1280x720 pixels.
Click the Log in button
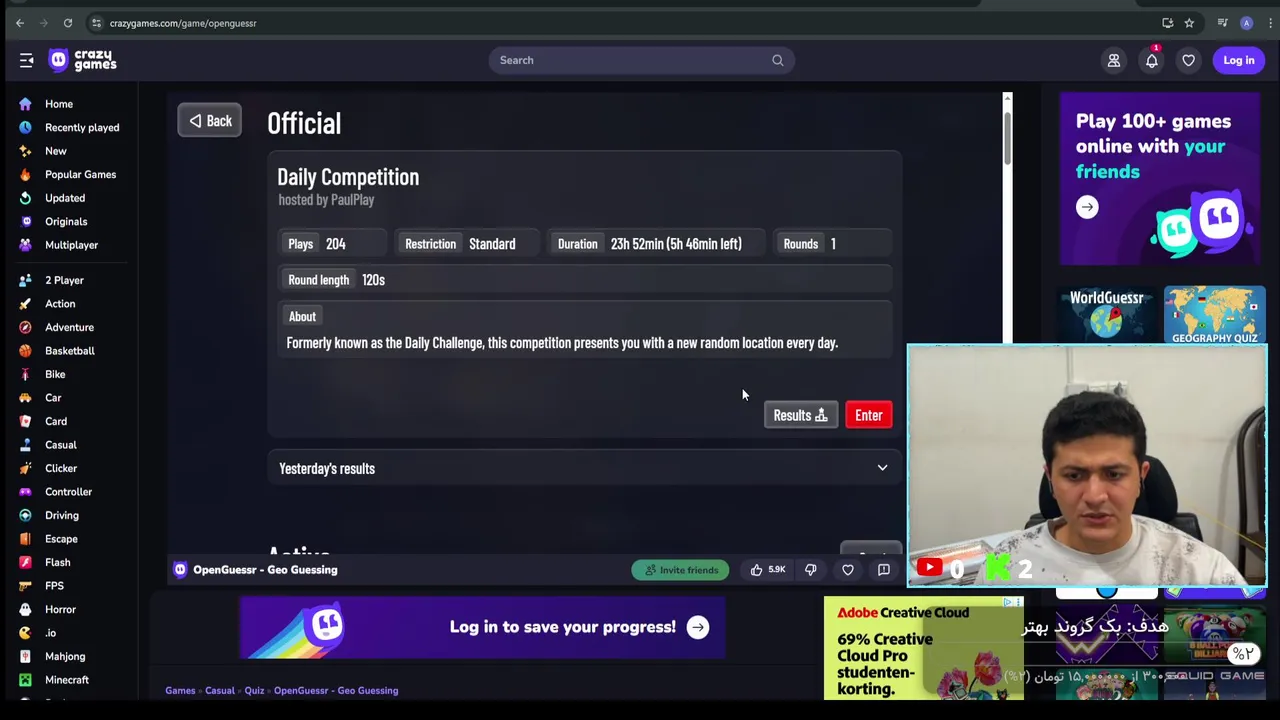(x=1238, y=60)
